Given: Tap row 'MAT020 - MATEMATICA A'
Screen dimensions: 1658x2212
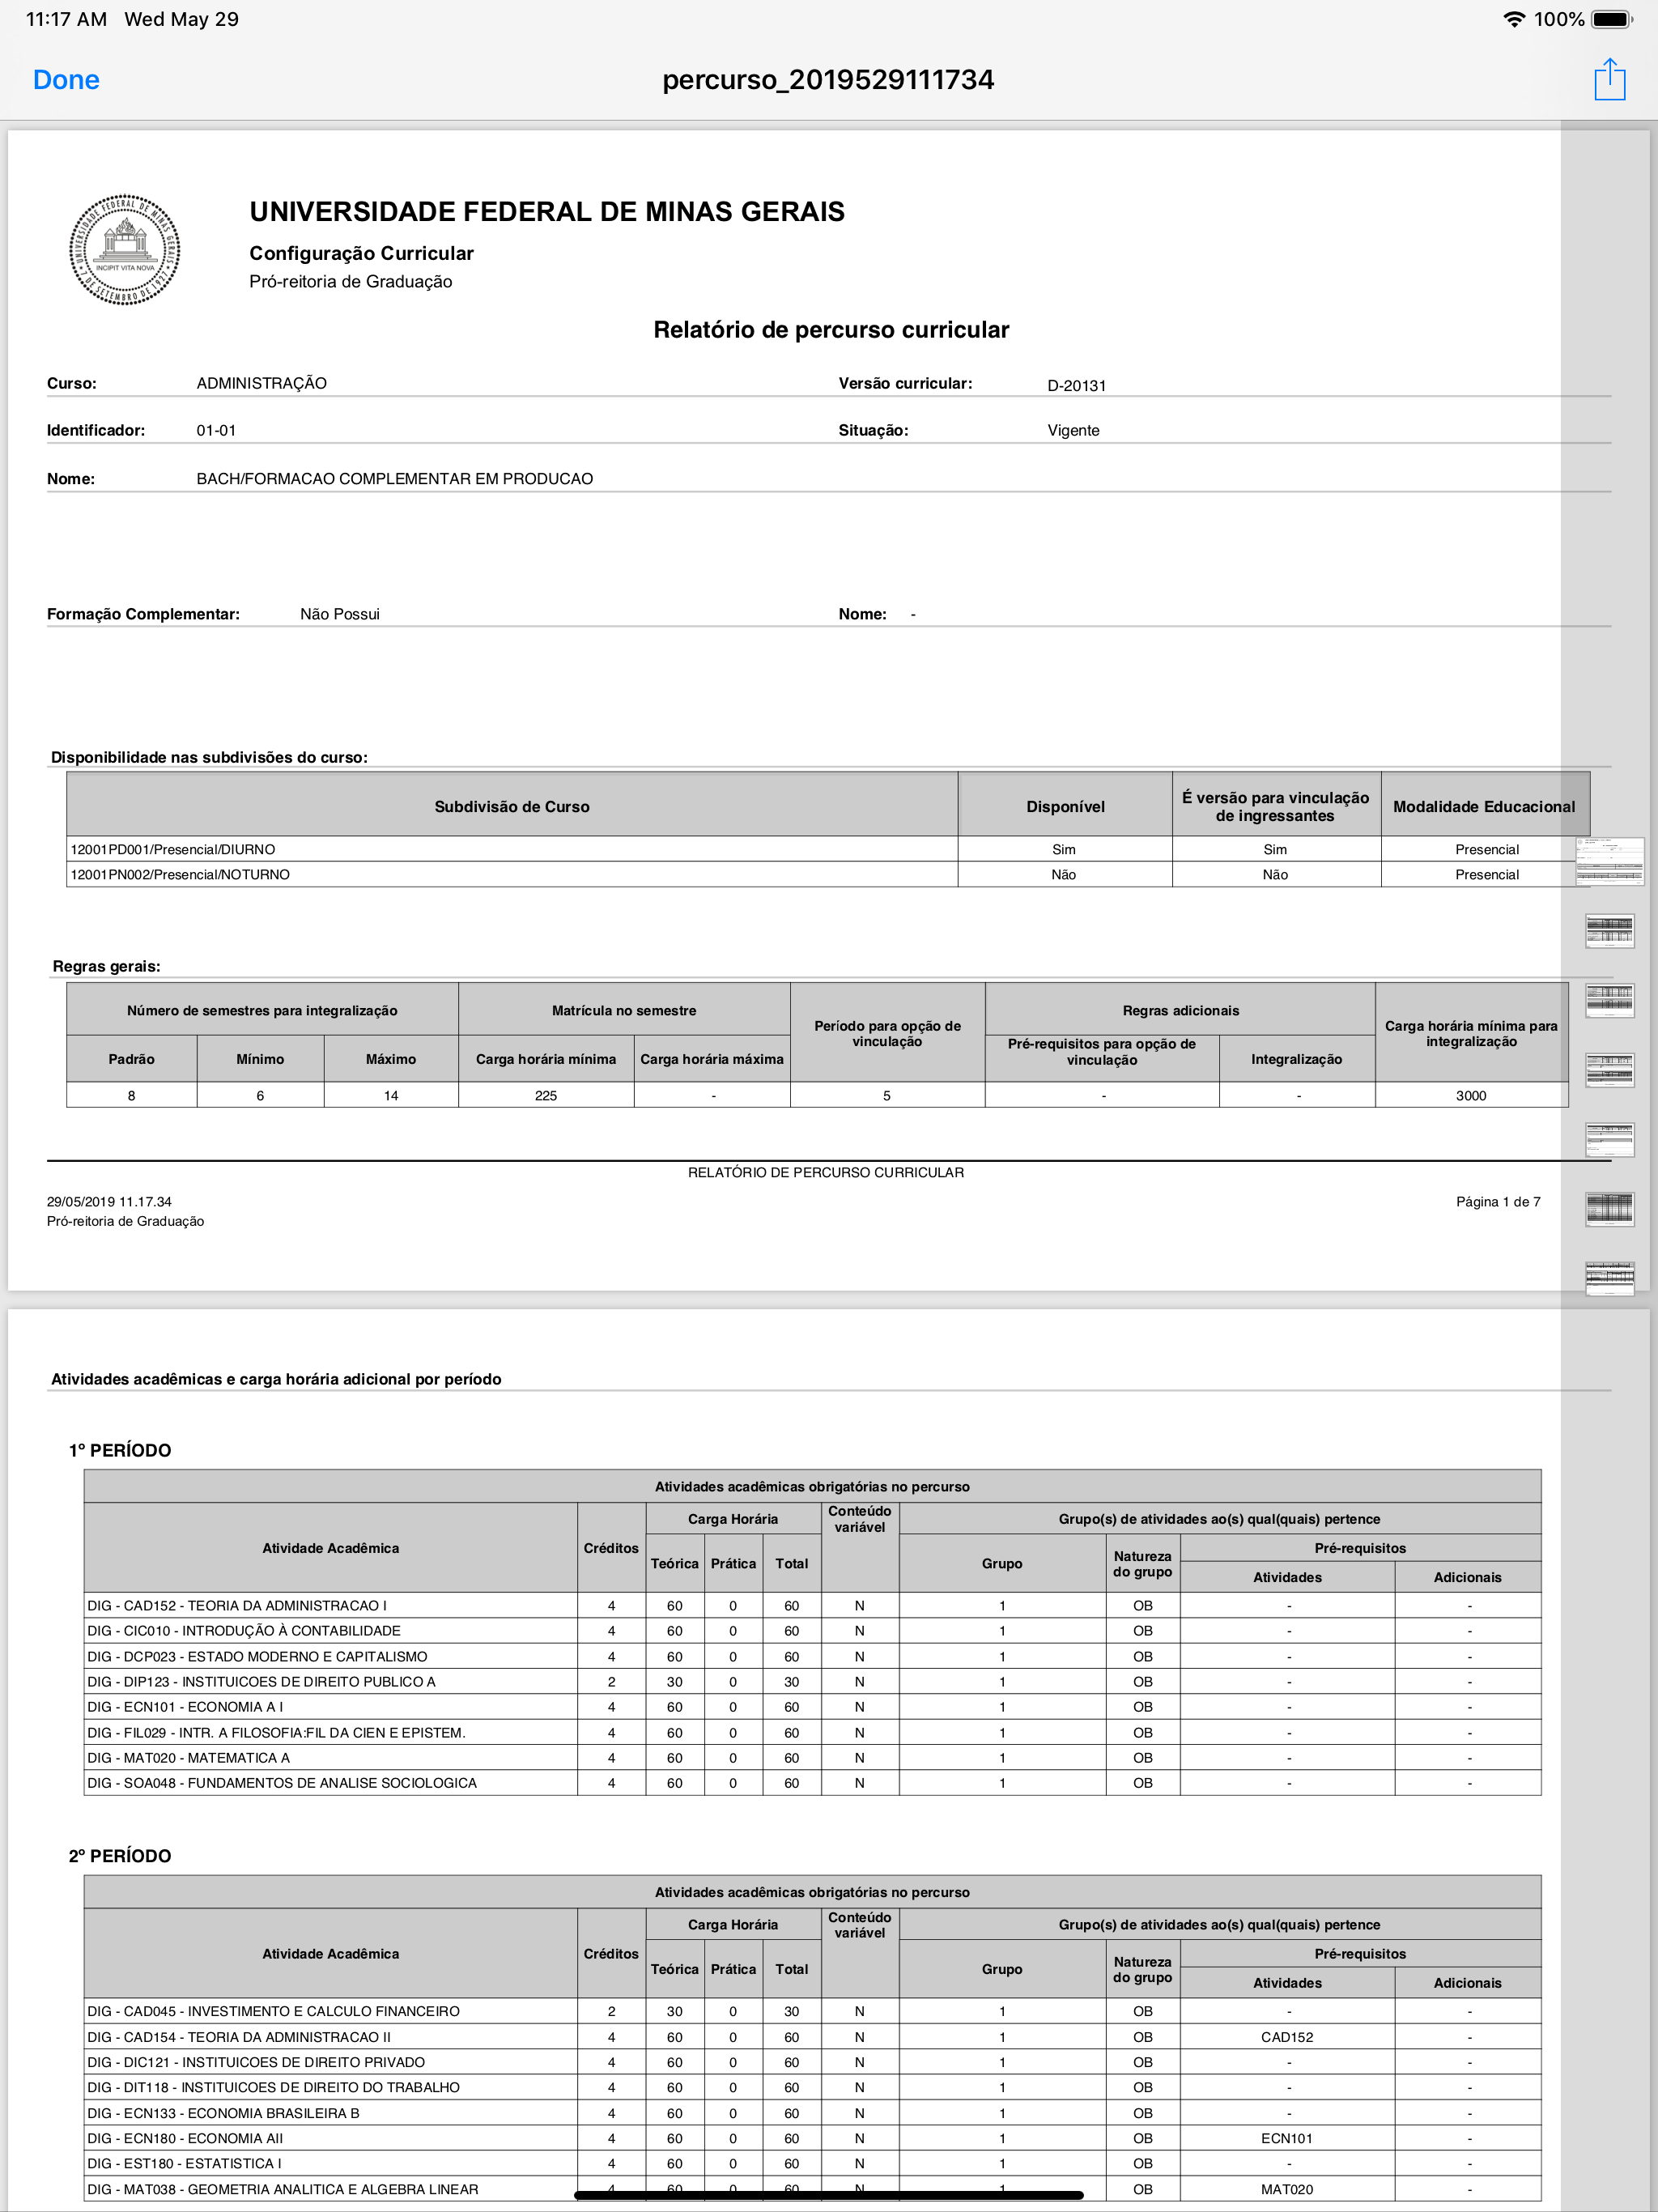Looking at the screenshot, I should 812,1757.
